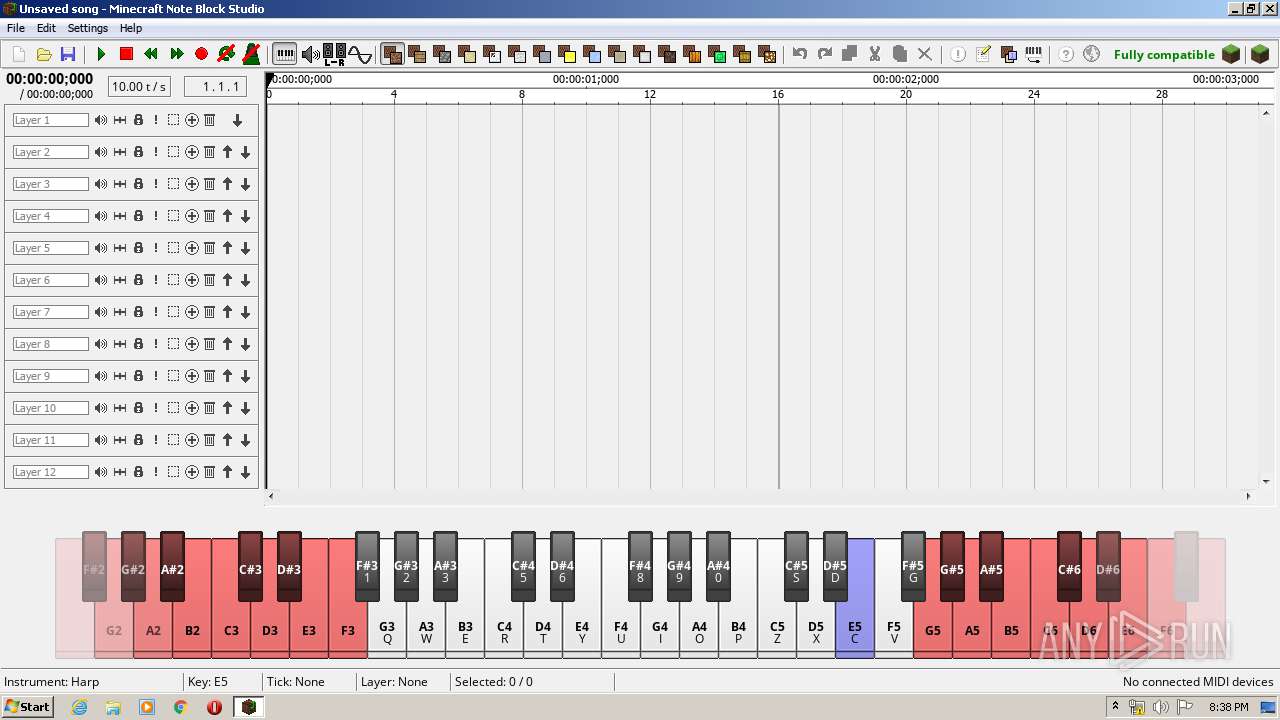1280x720 pixels.
Task: Adjust Layer 2 stereo panning with its pan icon
Action: (x=120, y=152)
